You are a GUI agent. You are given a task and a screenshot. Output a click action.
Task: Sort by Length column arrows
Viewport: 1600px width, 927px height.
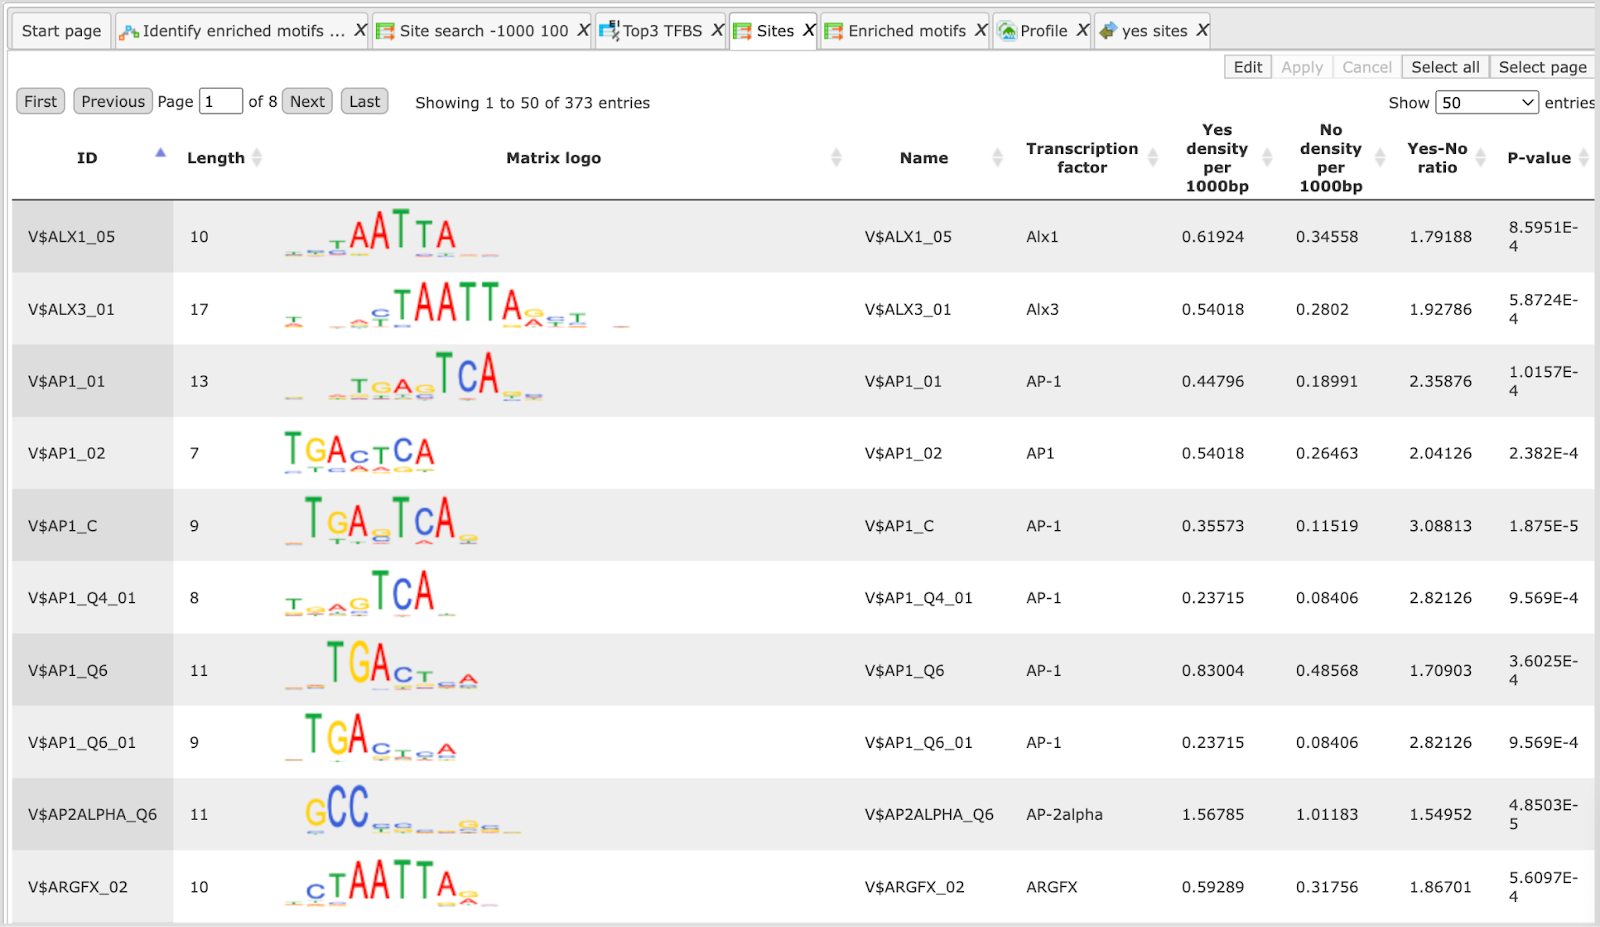click(x=257, y=157)
